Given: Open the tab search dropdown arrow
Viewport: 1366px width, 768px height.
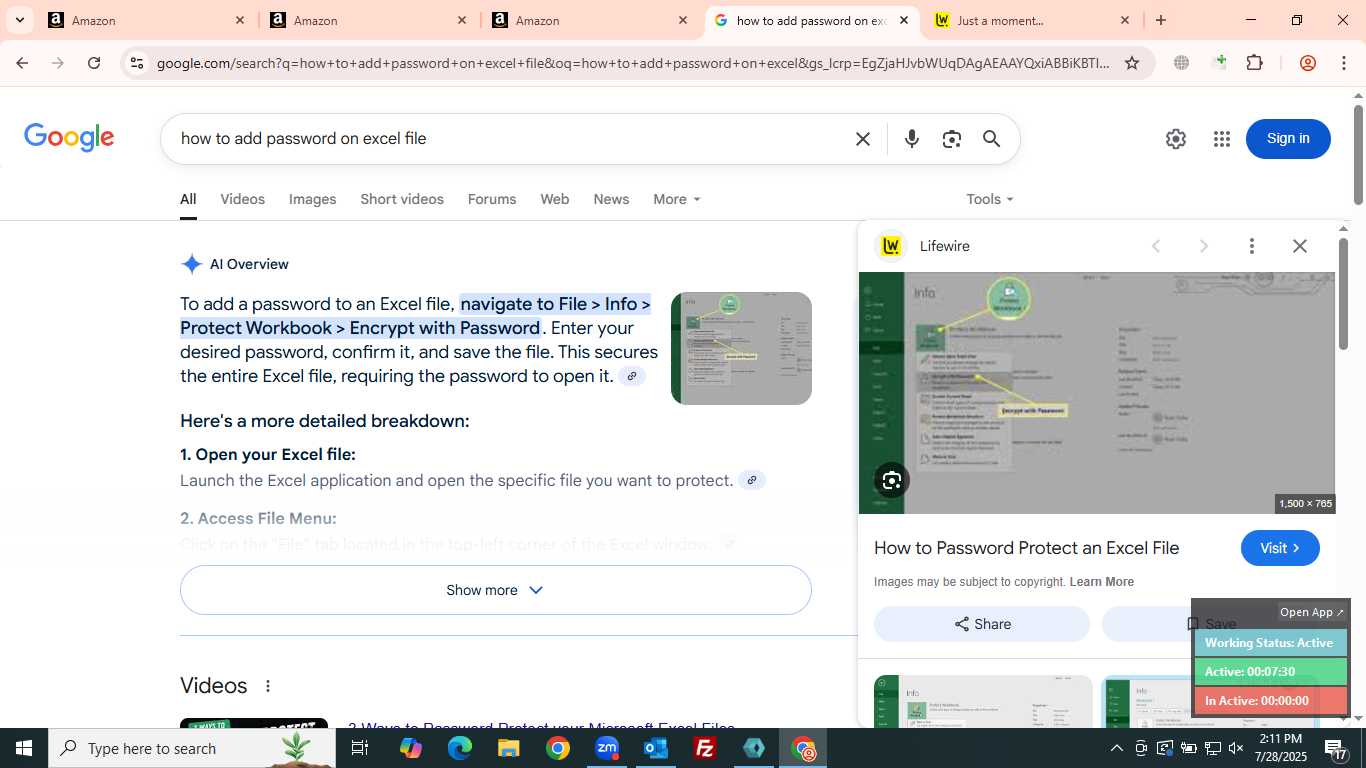Looking at the screenshot, I should click(x=19, y=20).
